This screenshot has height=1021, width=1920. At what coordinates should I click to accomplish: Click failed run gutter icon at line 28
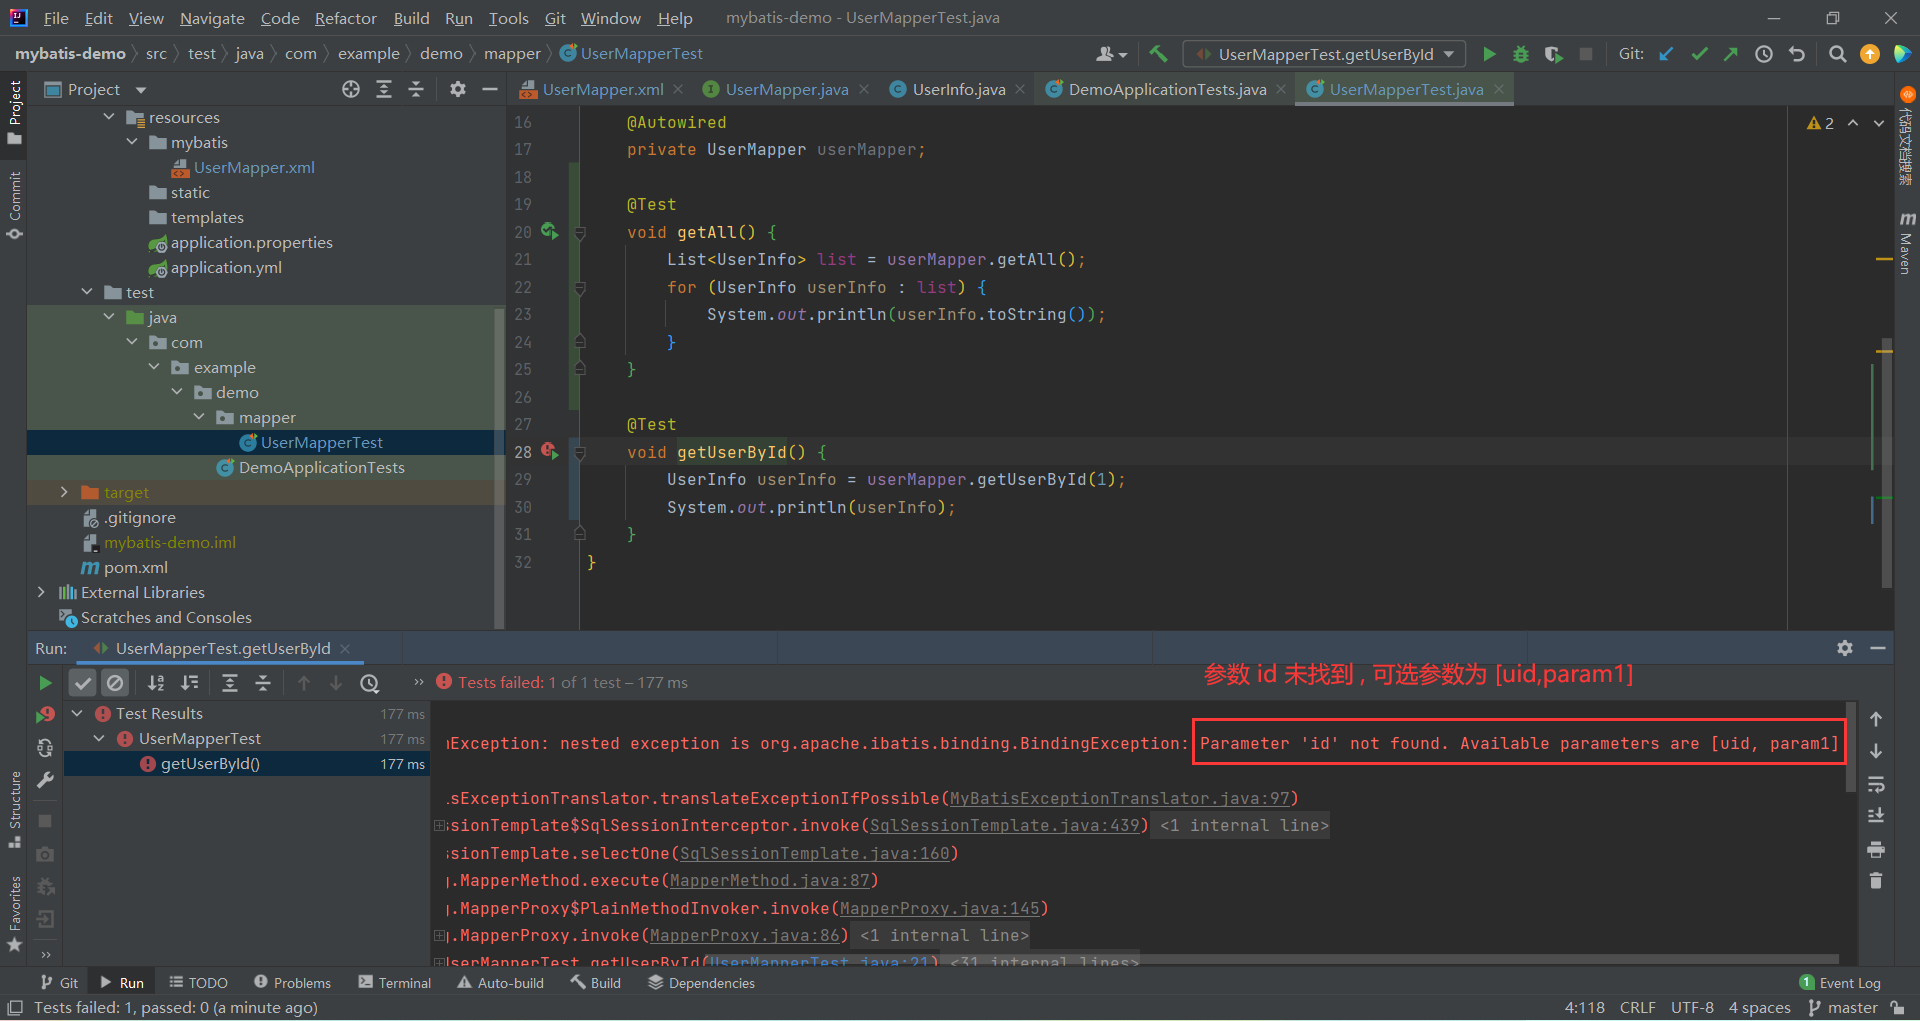(x=549, y=451)
